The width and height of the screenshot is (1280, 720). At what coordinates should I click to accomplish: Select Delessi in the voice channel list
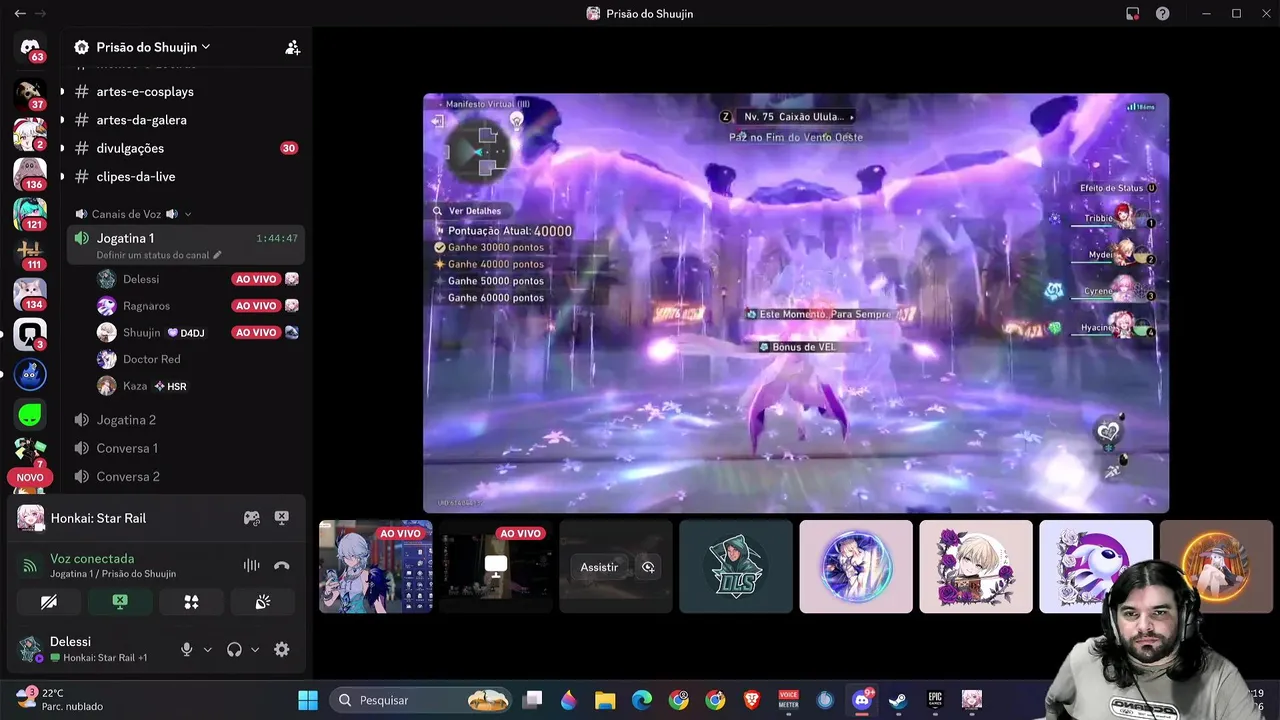(141, 279)
